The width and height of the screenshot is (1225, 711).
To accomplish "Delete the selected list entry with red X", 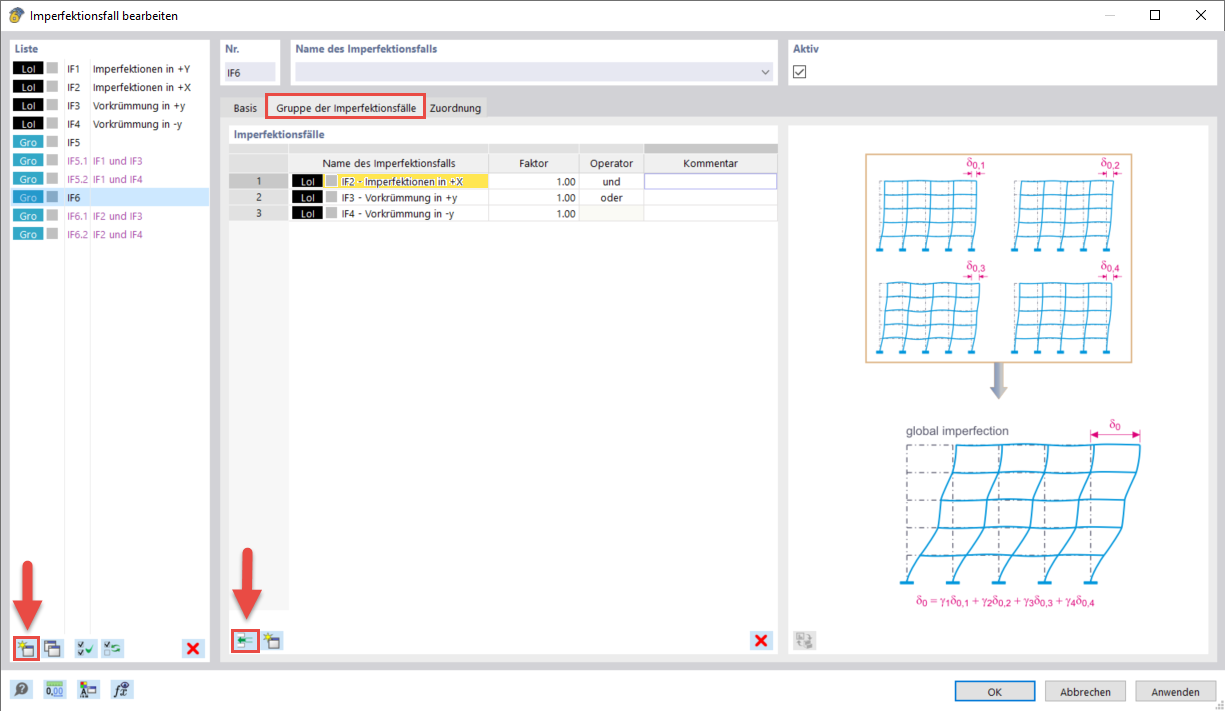I will point(193,648).
